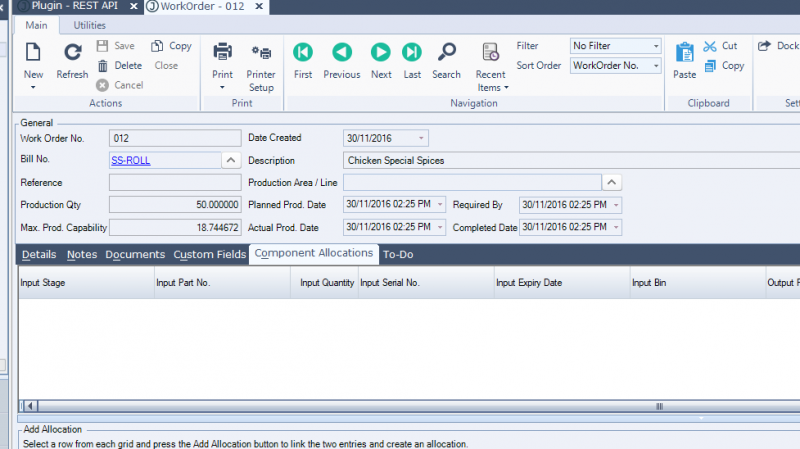Viewport: 800px width, 449px height.
Task: Navigate to Previous record
Action: tap(342, 52)
